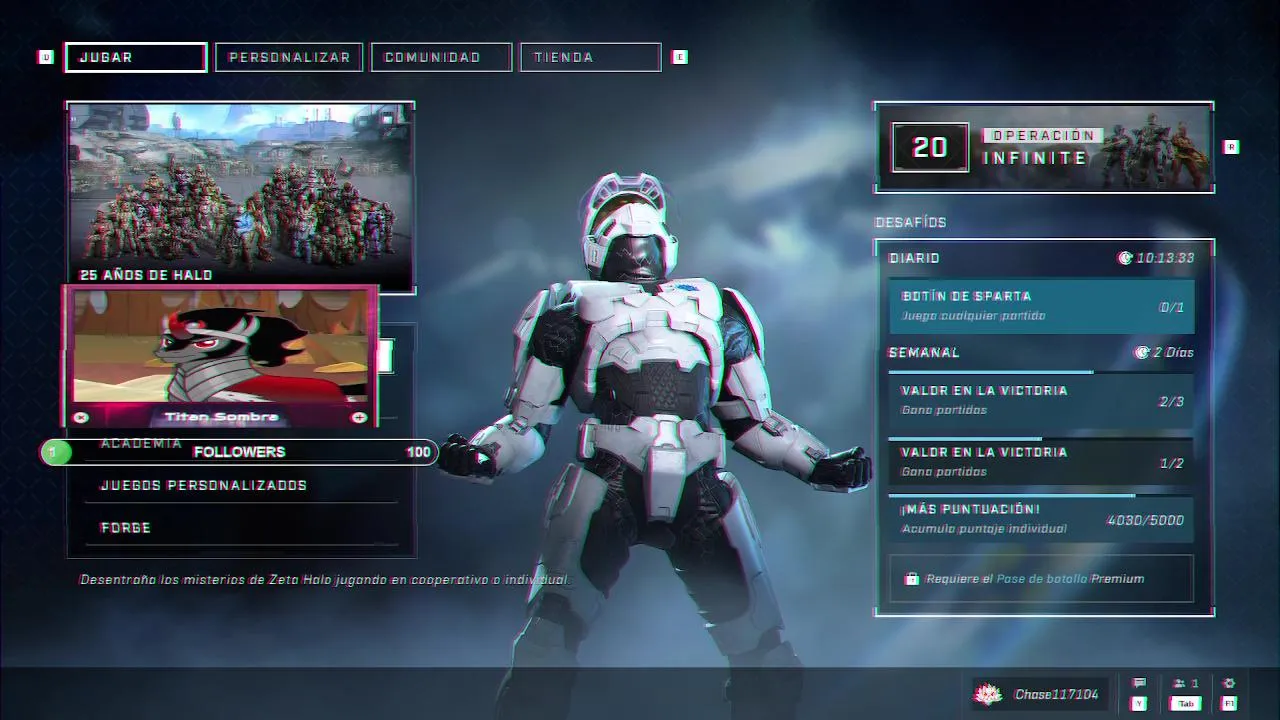Image resolution: width=1280 pixels, height=720 pixels.
Task: Select the VALOR EN LA VICTORIA 1/2 challenge
Action: click(x=1041, y=462)
